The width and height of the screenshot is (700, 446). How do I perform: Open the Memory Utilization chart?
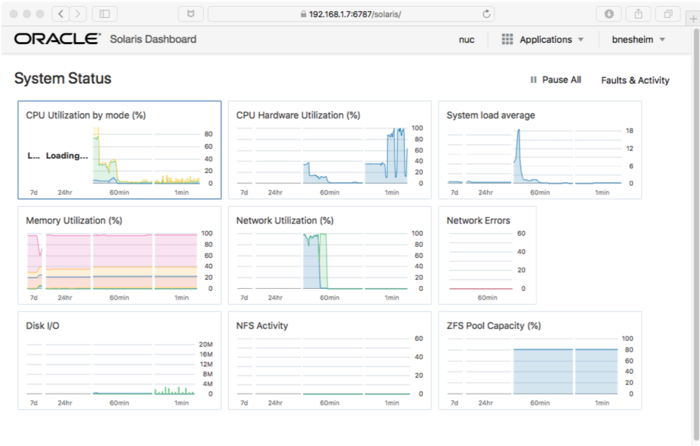pyautogui.click(x=119, y=255)
